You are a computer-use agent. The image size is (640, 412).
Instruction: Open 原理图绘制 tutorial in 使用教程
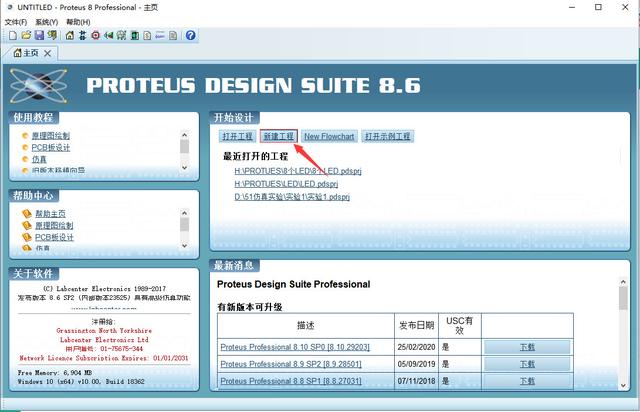coord(51,136)
